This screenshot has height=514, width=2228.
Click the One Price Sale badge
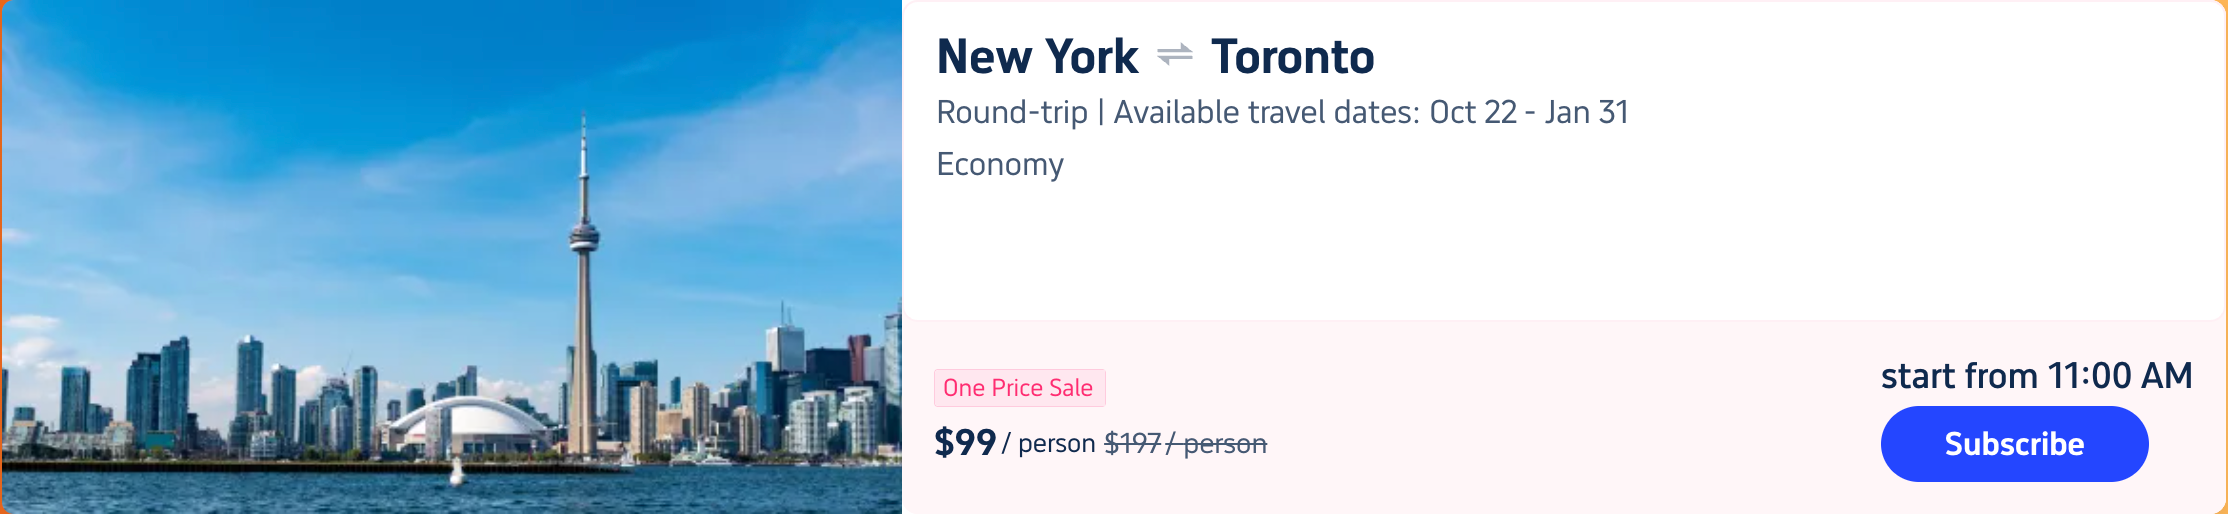tap(1018, 388)
